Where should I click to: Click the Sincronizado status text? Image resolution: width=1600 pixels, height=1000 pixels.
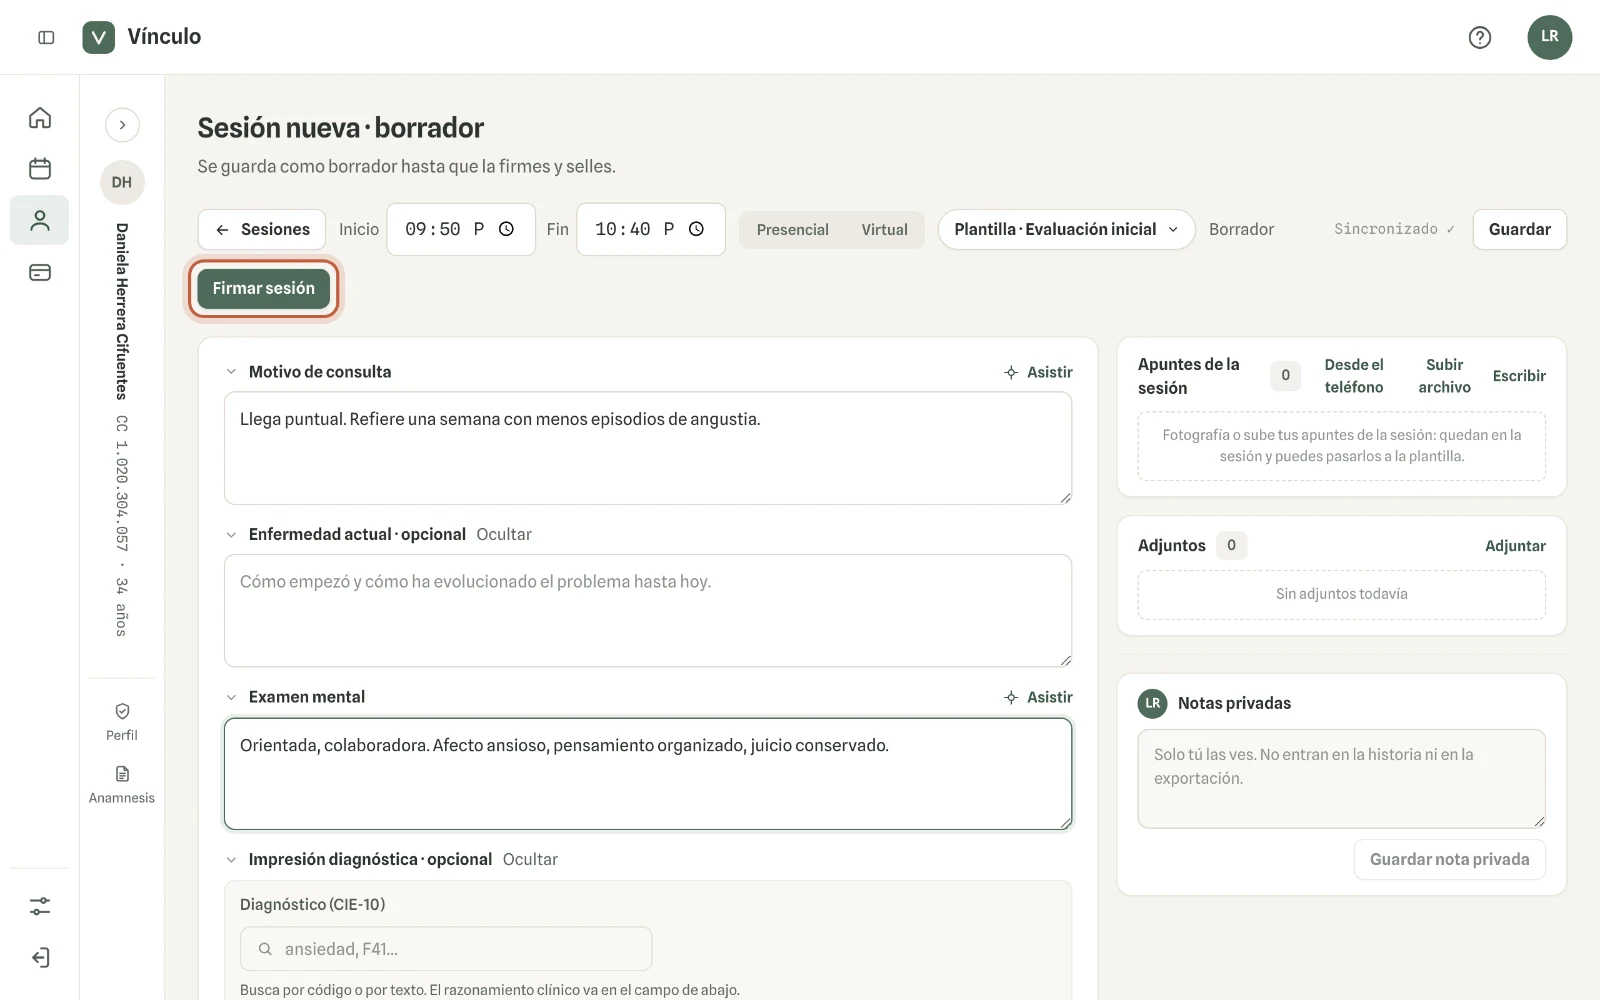1394,229
